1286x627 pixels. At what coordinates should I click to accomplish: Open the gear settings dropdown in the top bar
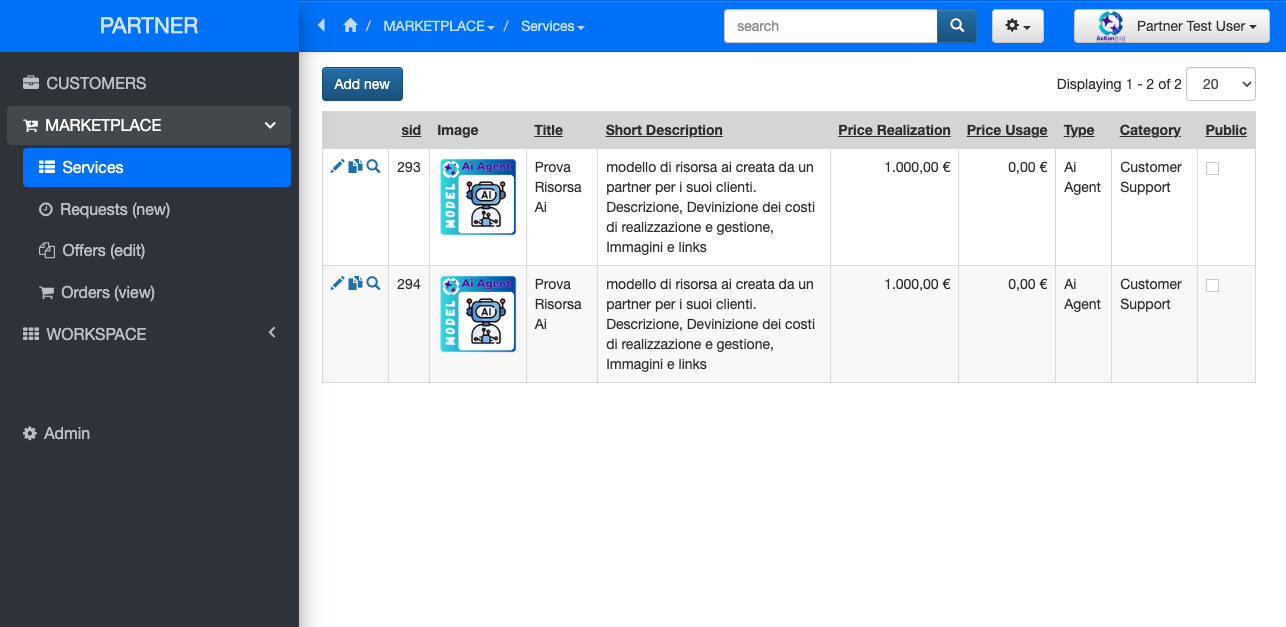pos(1018,26)
